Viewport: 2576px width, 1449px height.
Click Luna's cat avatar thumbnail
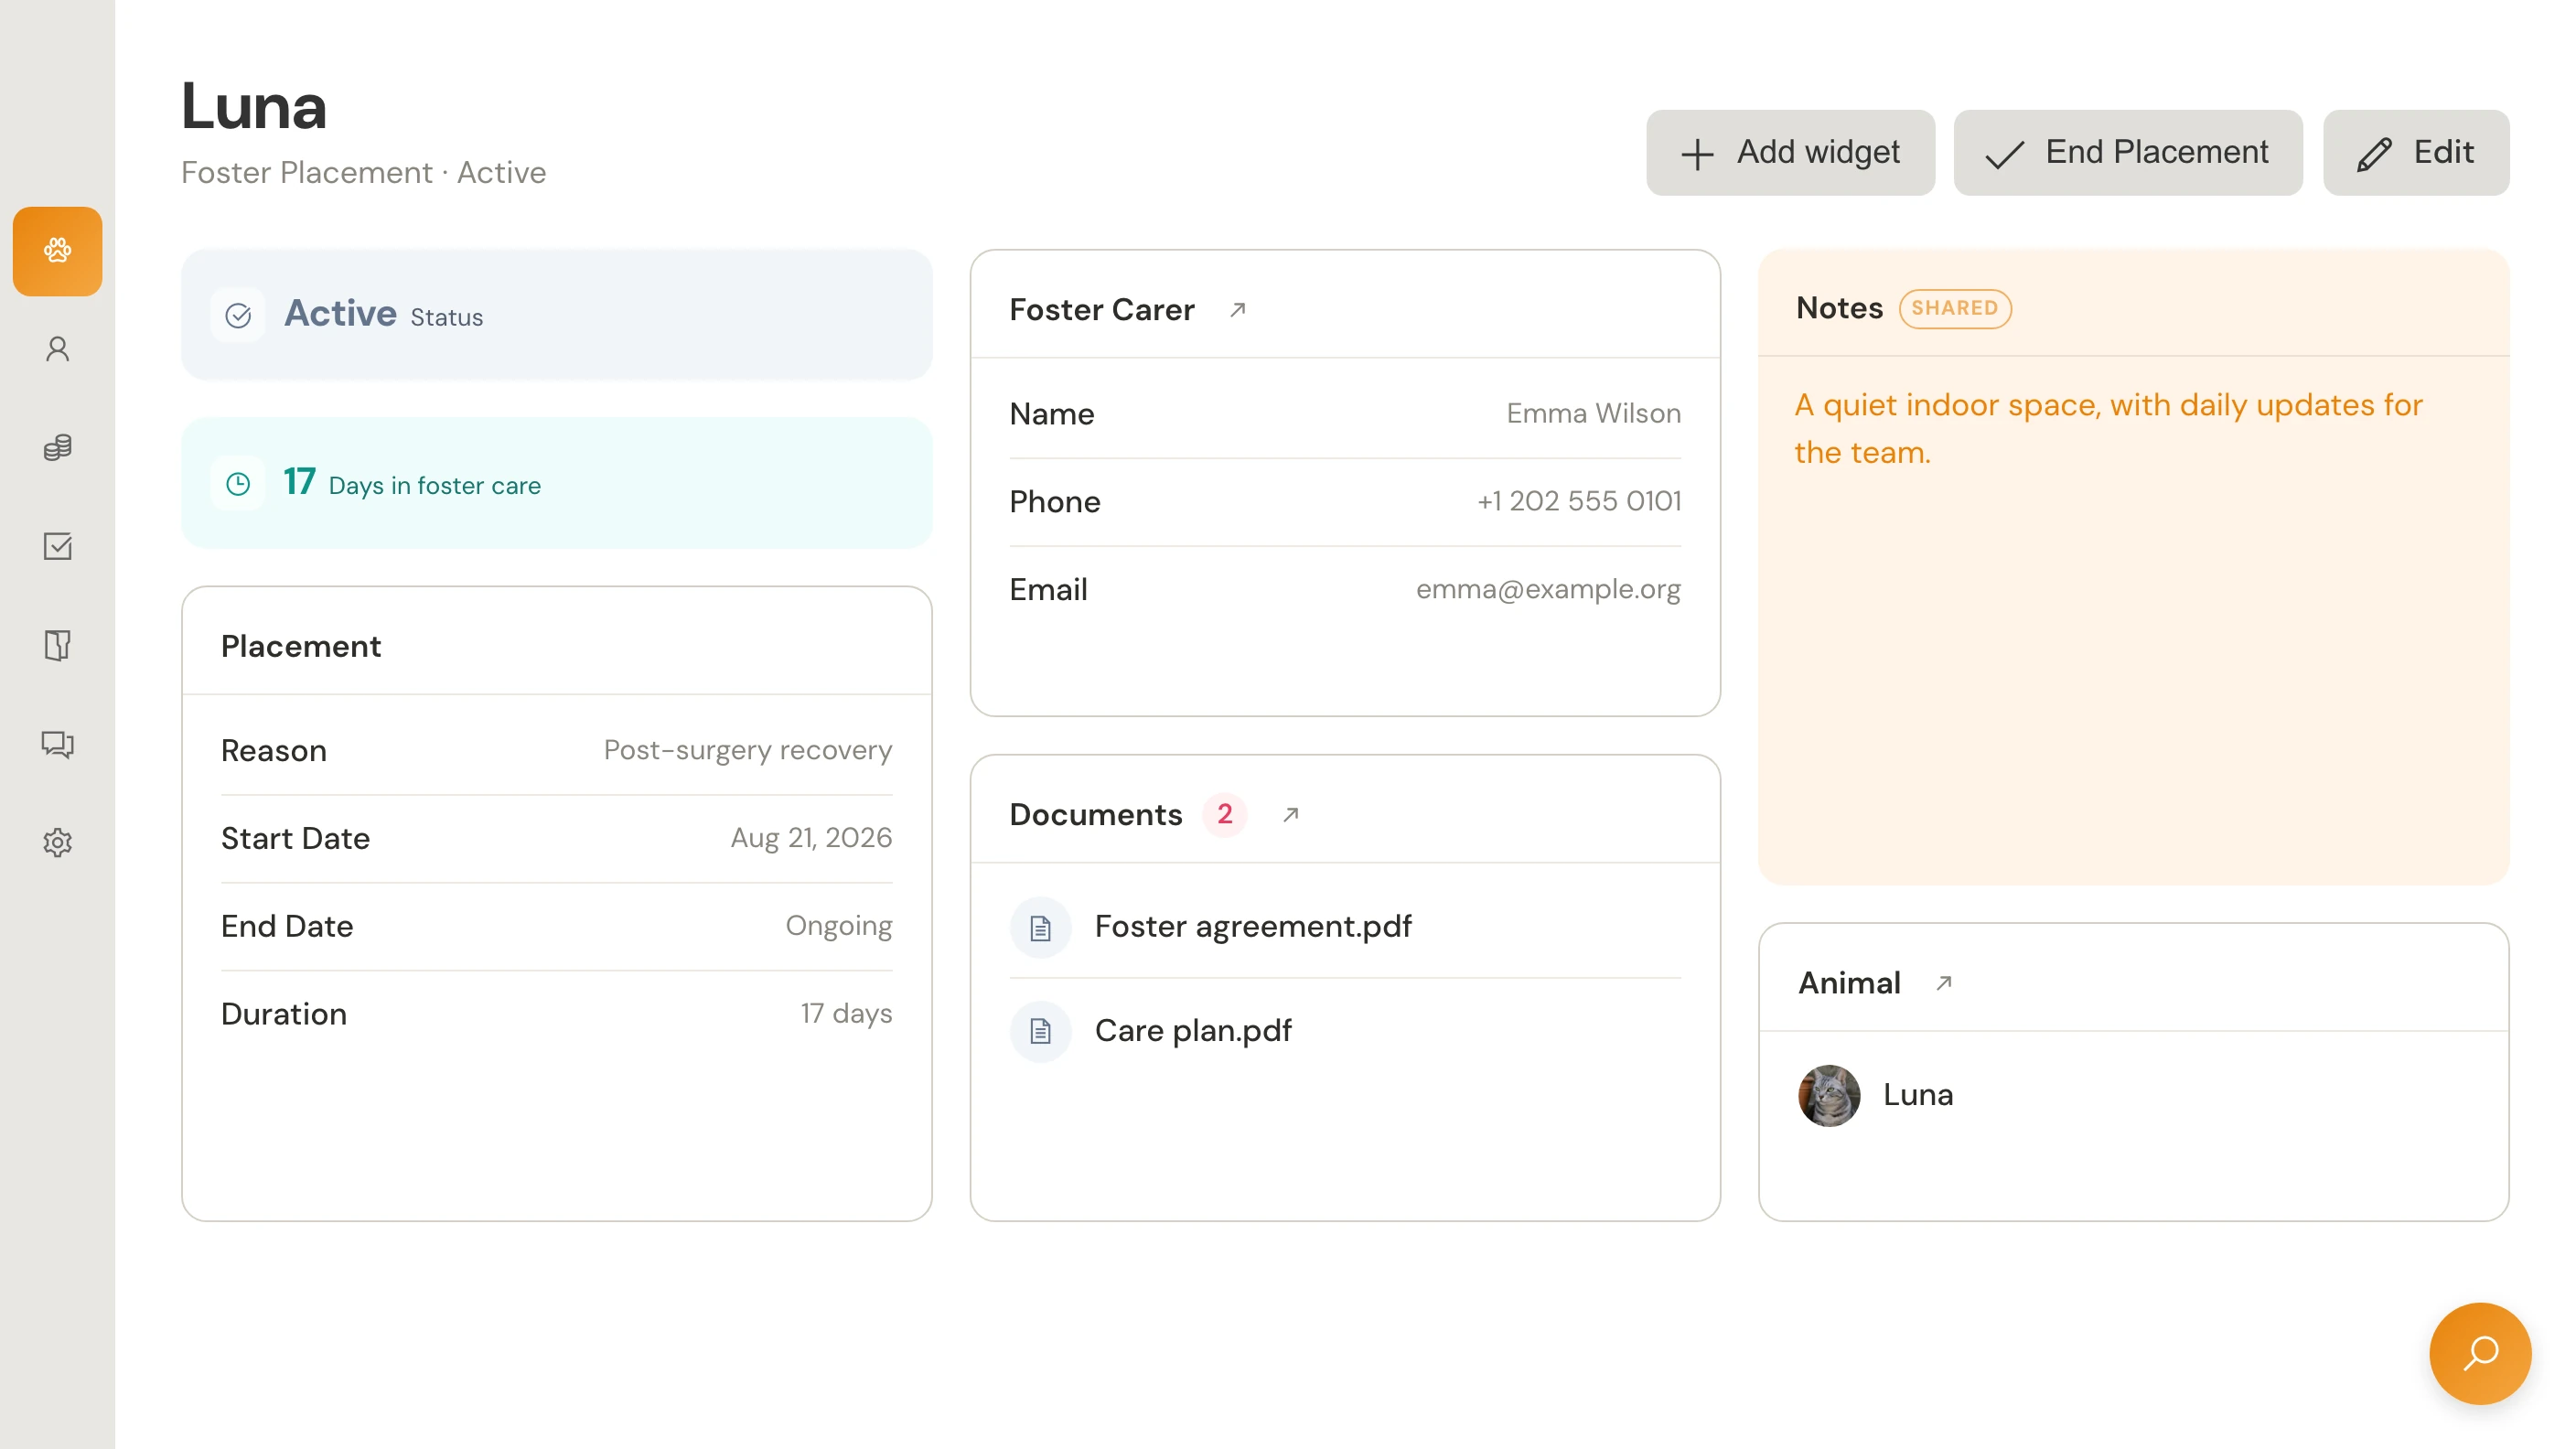(x=1829, y=1095)
